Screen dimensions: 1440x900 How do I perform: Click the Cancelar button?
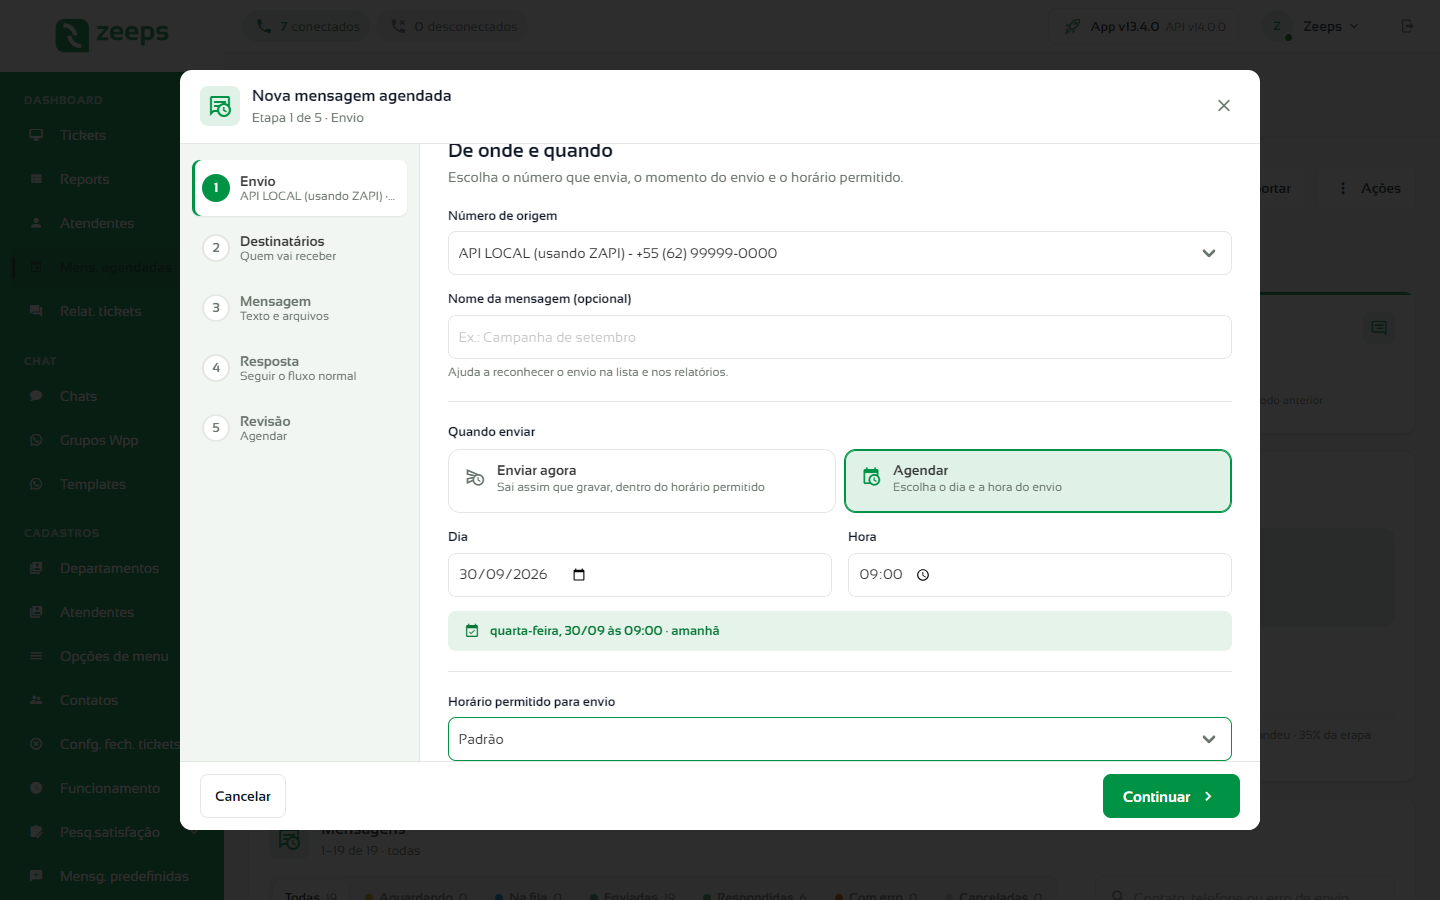tap(243, 796)
